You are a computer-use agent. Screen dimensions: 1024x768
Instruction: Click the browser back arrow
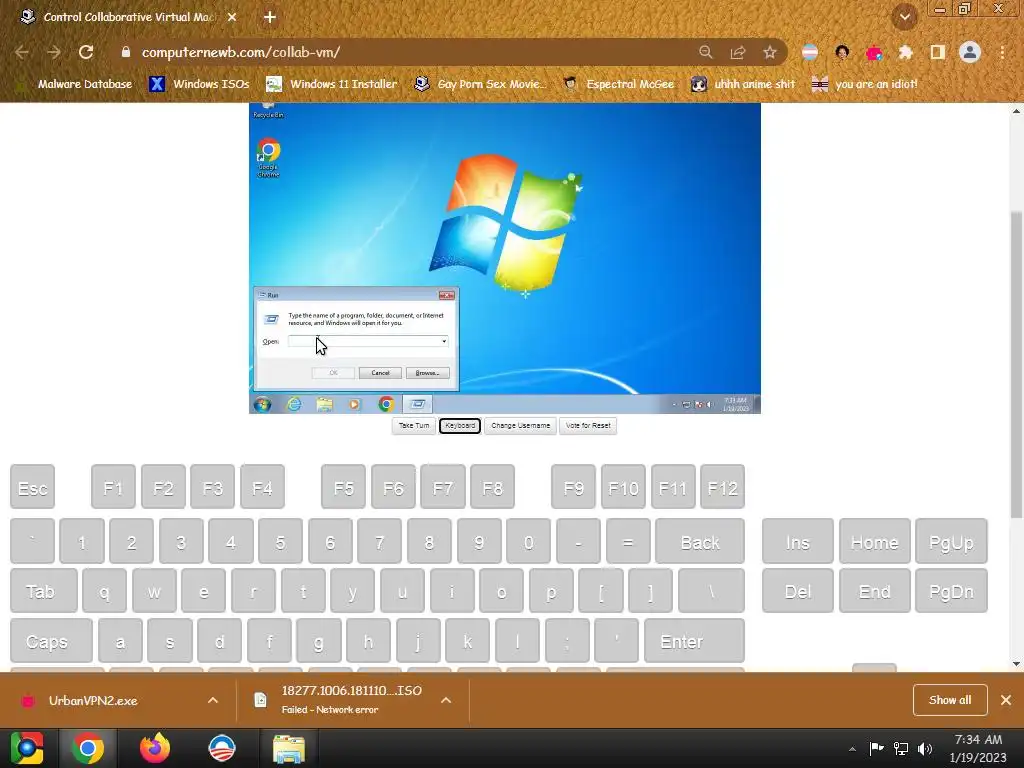click(x=22, y=52)
